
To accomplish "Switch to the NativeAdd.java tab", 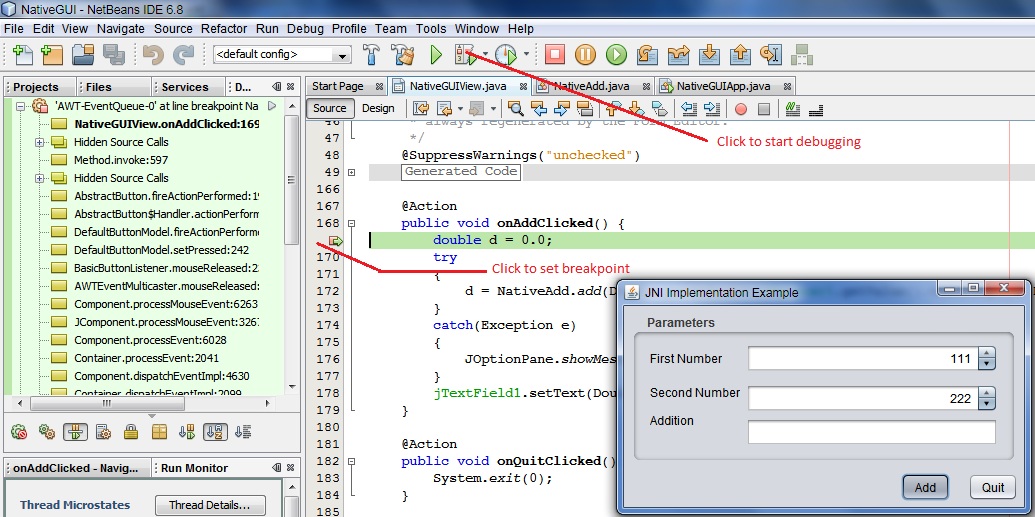I will point(591,86).
